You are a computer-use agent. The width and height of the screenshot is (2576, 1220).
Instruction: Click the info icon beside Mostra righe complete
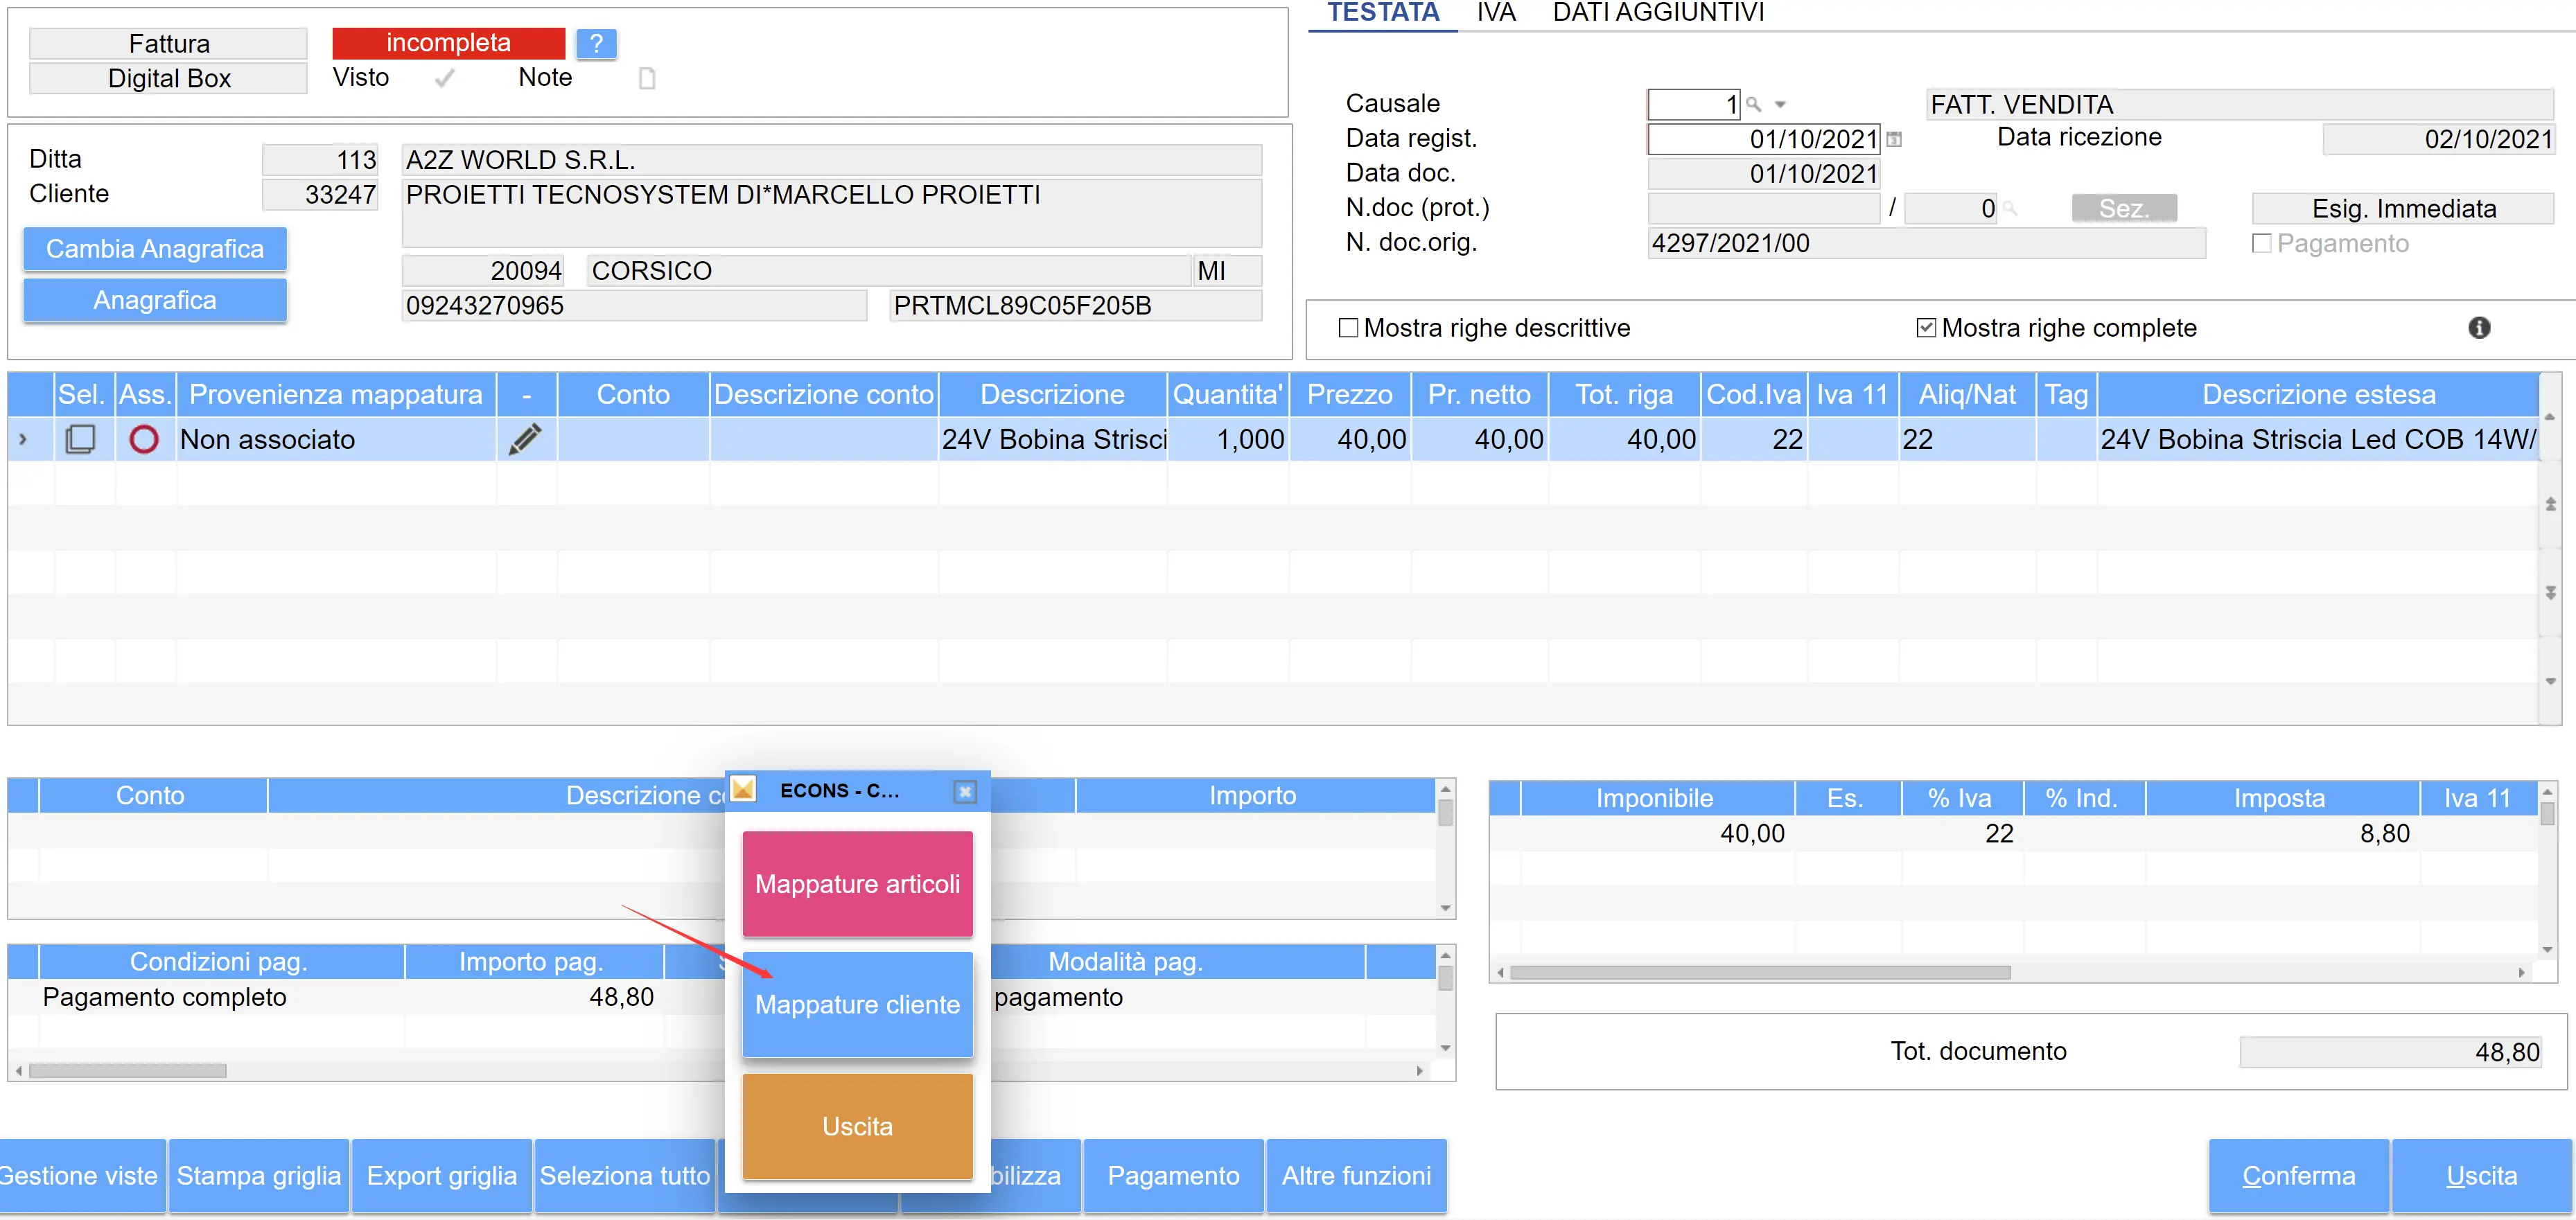click(2479, 328)
